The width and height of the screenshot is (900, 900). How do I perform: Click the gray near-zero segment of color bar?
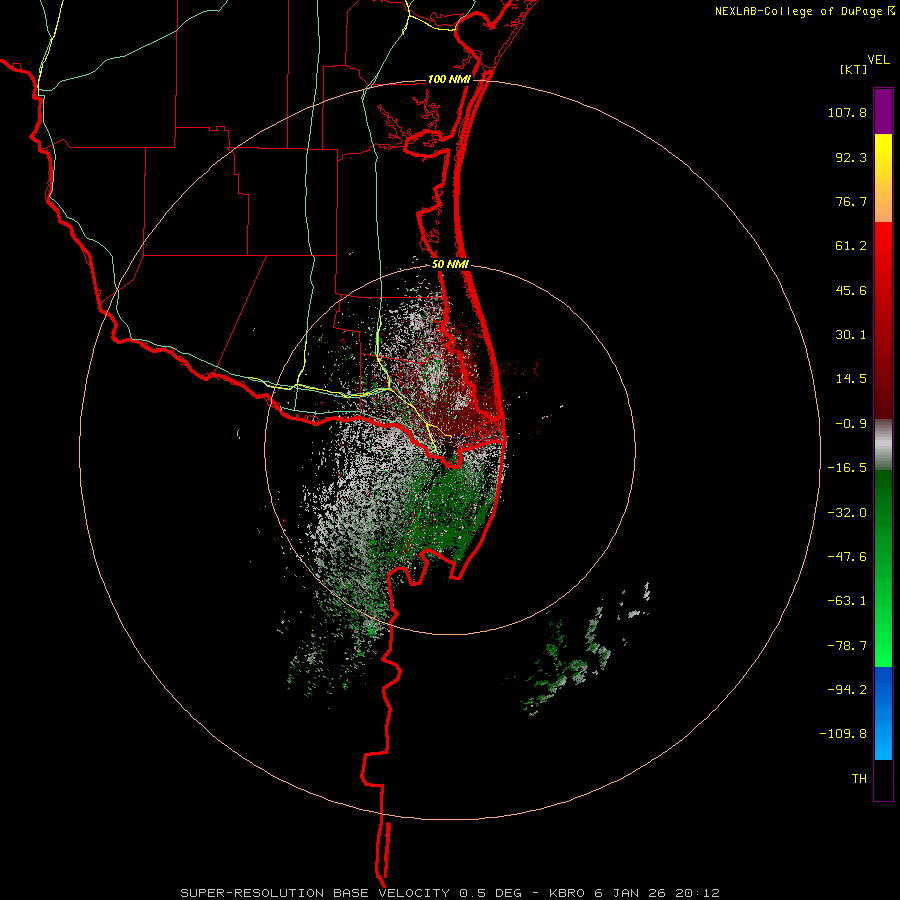(x=883, y=445)
